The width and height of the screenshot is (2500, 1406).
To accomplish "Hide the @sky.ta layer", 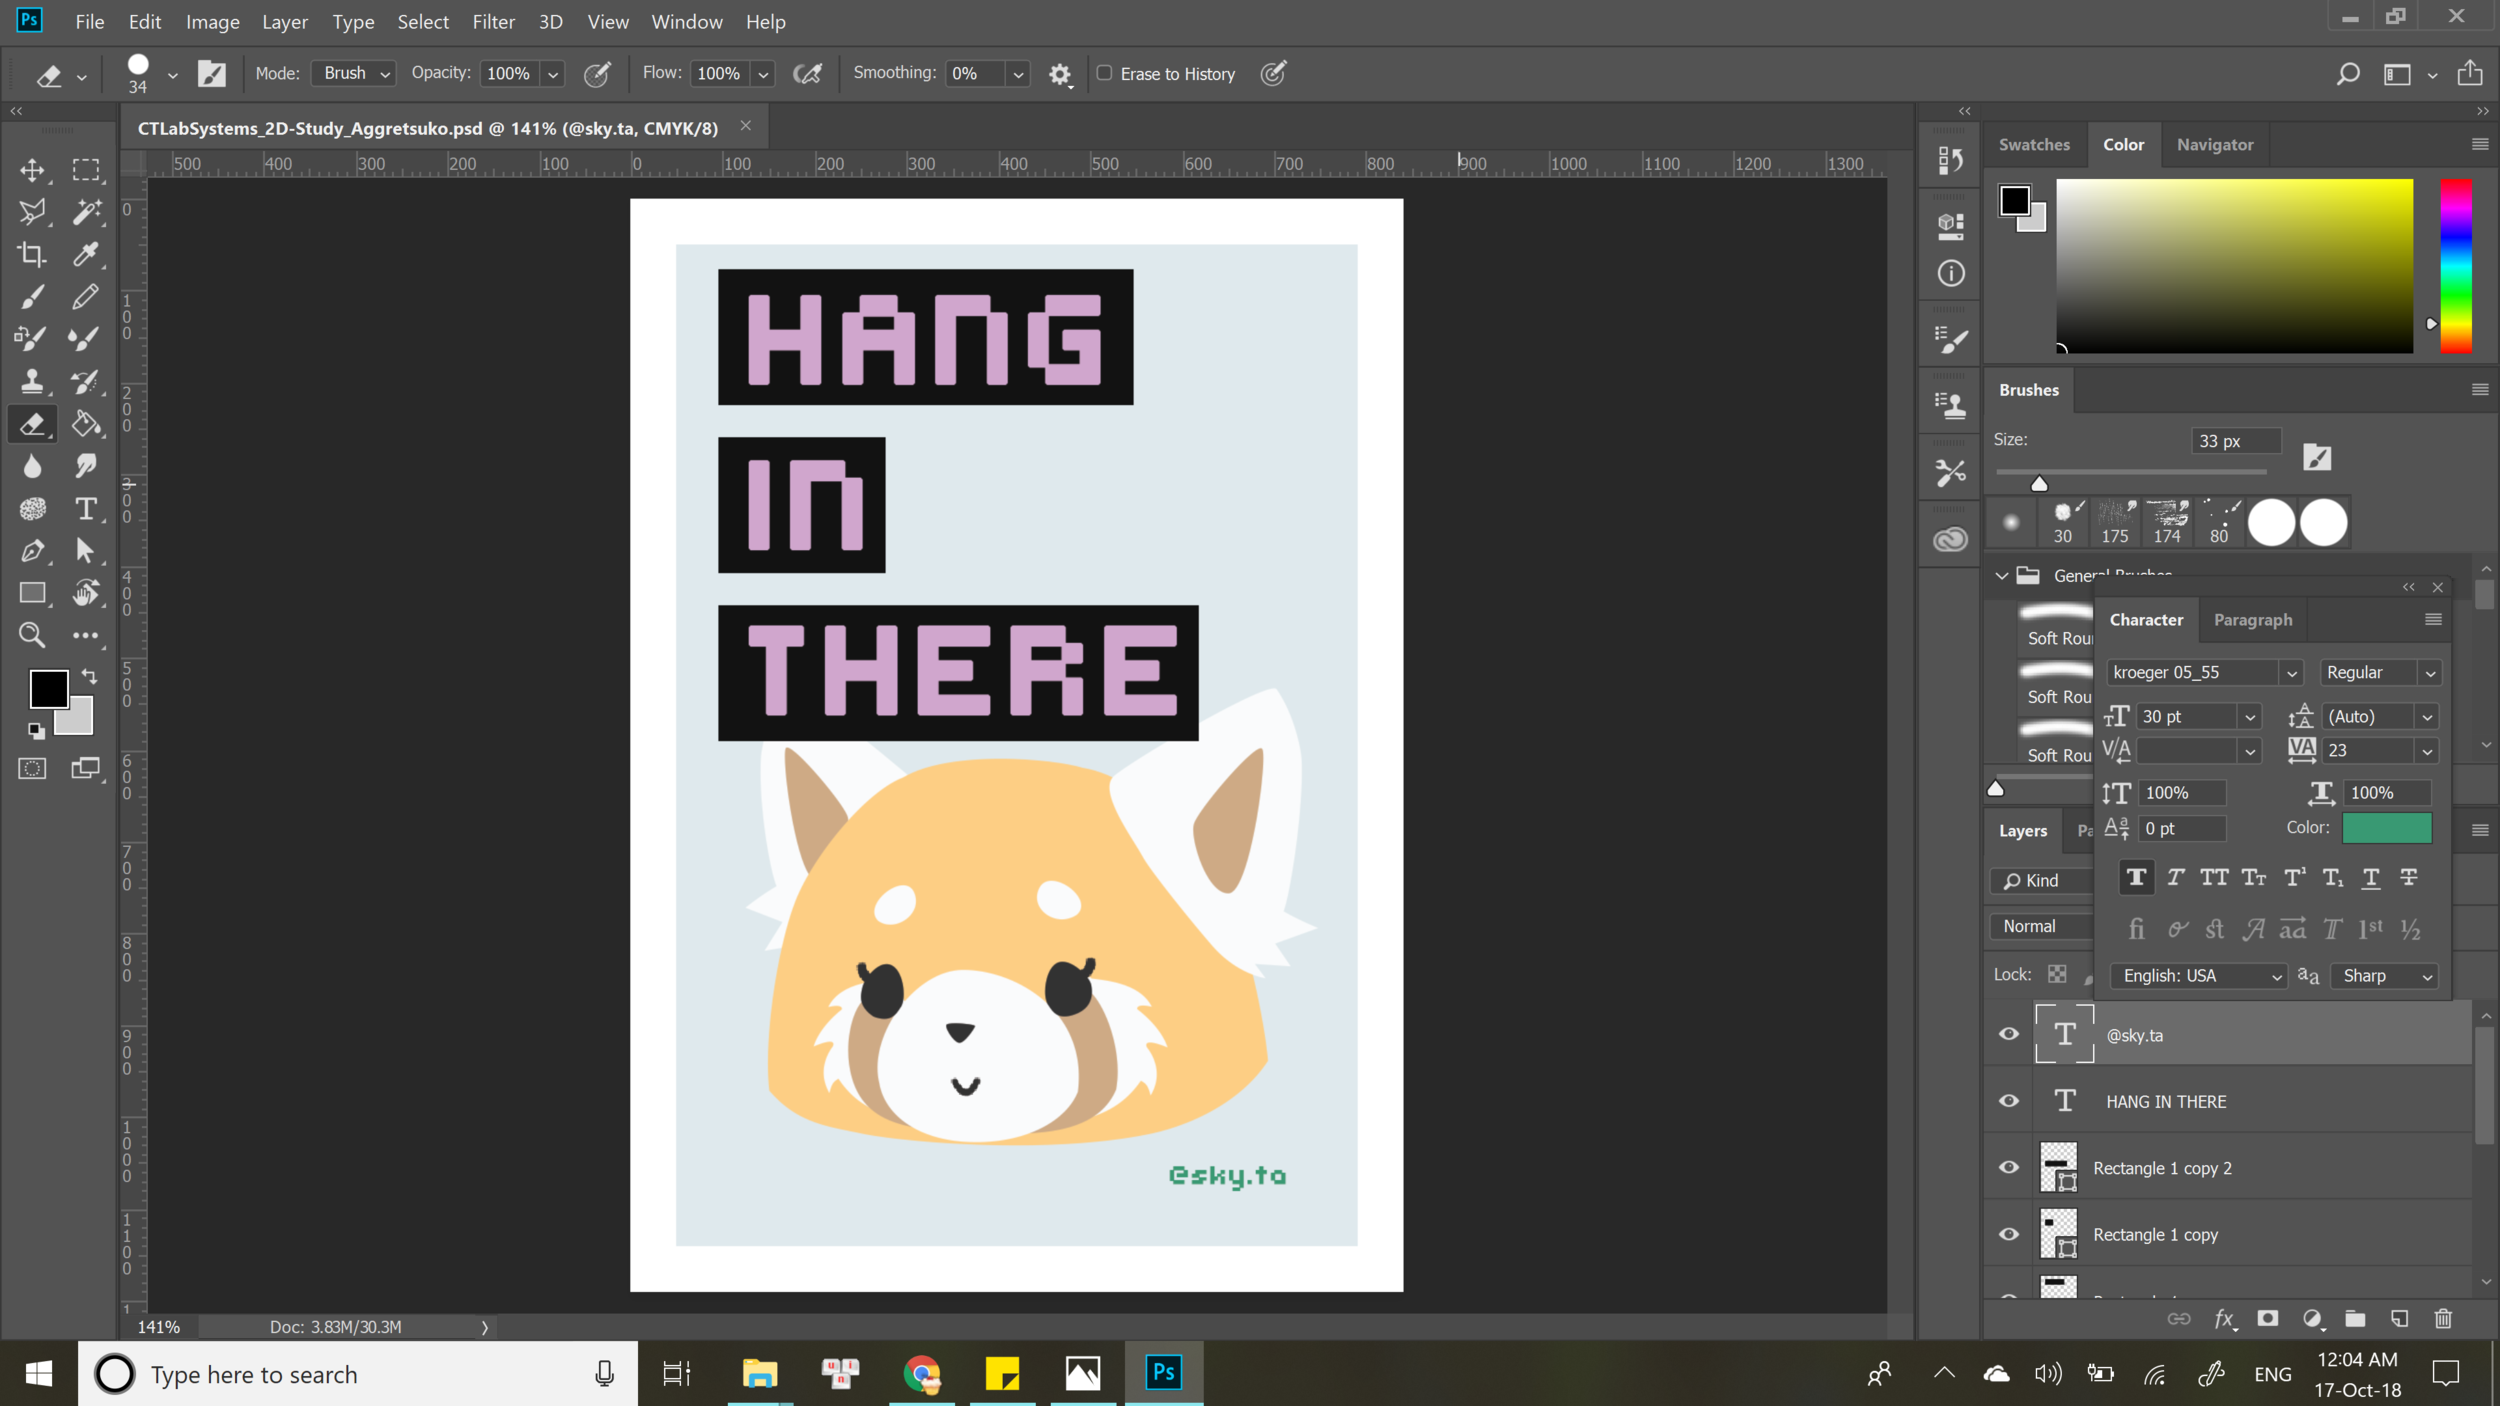I will pos(2008,1034).
